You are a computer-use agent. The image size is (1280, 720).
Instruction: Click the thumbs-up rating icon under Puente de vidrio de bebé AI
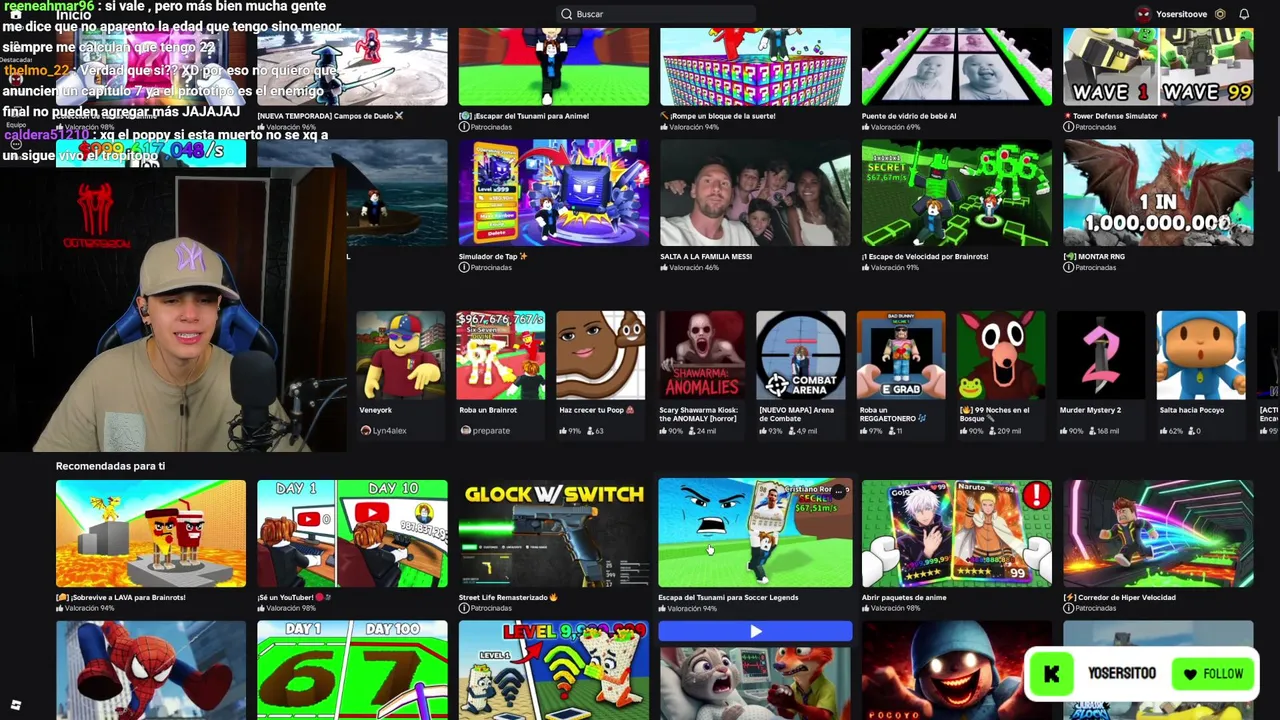pos(866,127)
